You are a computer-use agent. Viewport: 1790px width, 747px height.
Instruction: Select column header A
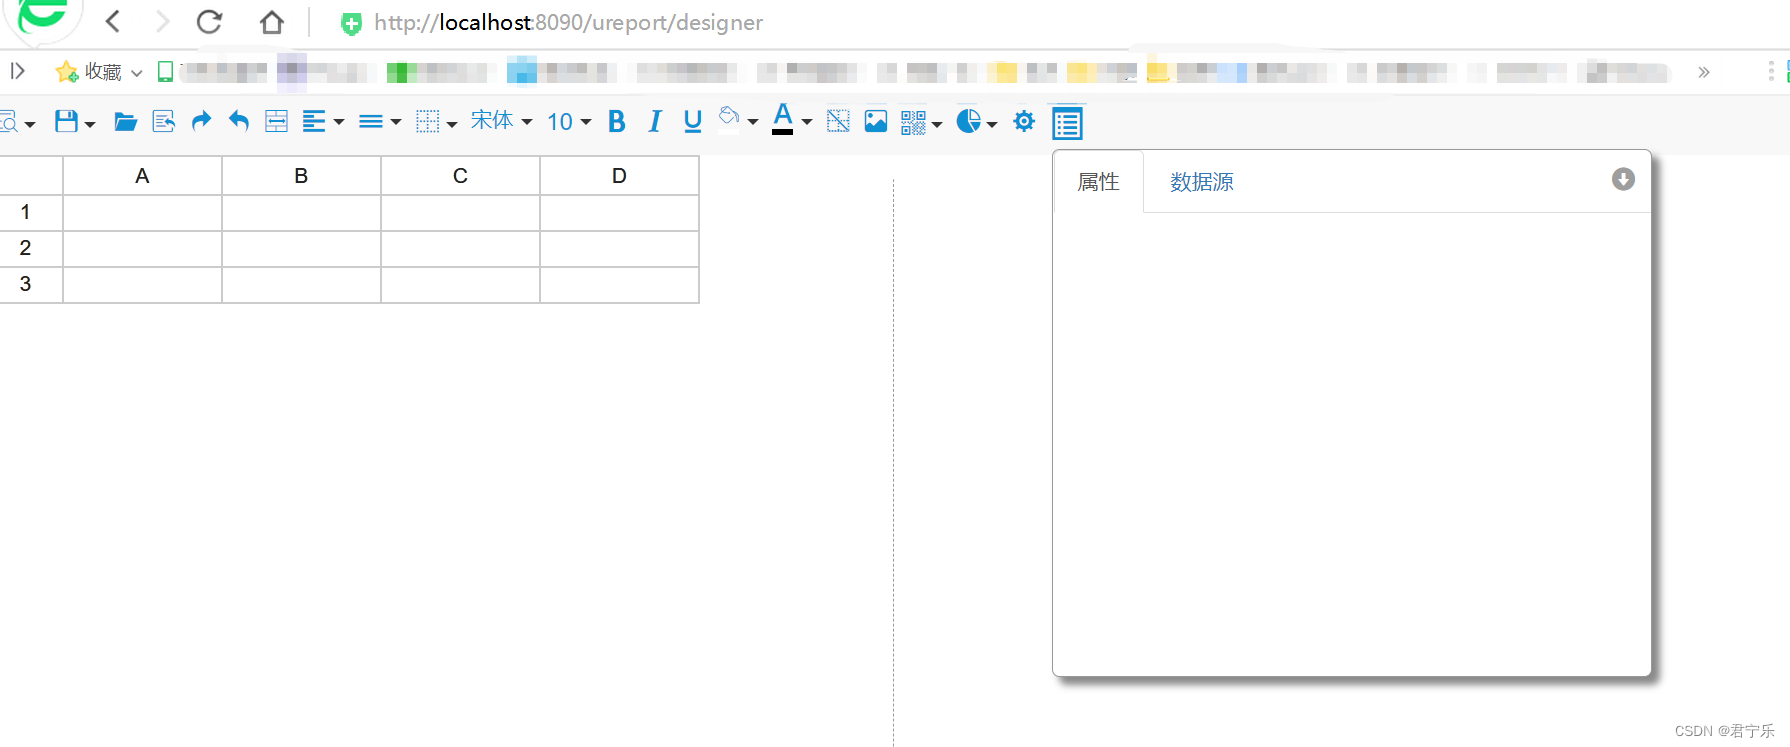tap(142, 176)
